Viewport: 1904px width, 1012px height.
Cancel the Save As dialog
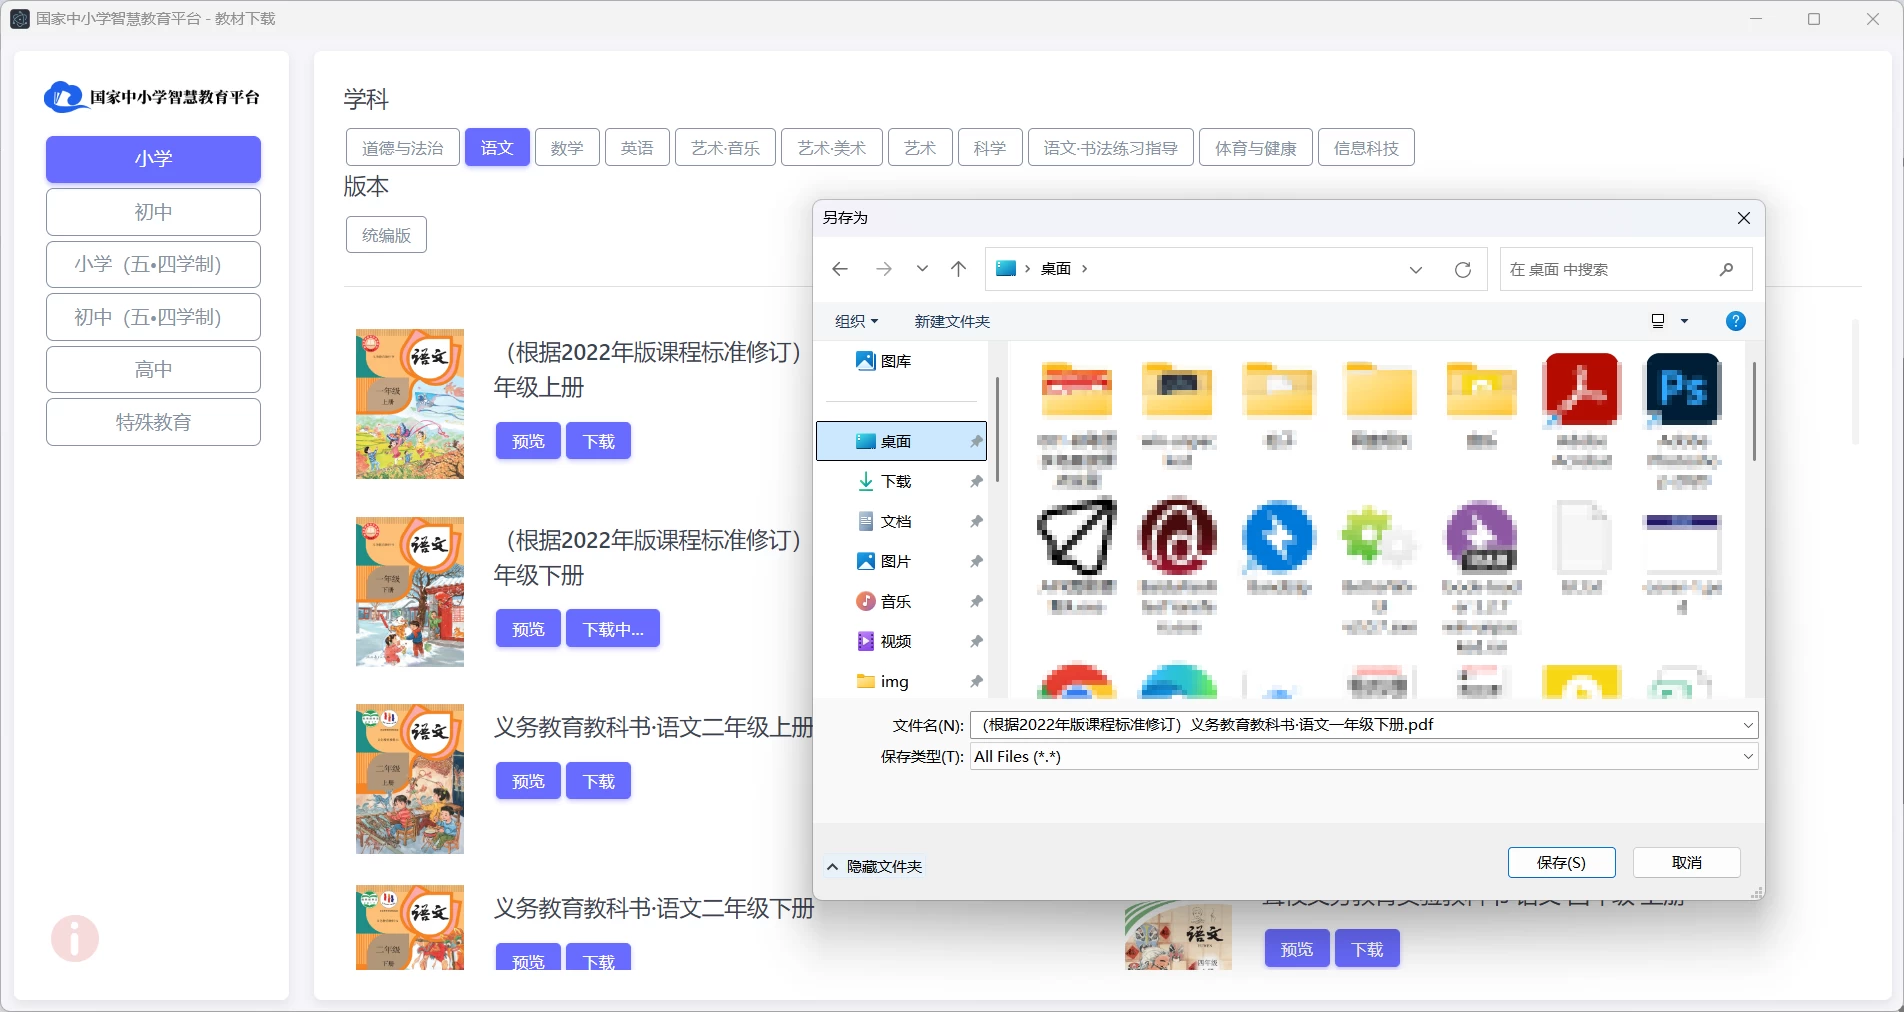1686,862
